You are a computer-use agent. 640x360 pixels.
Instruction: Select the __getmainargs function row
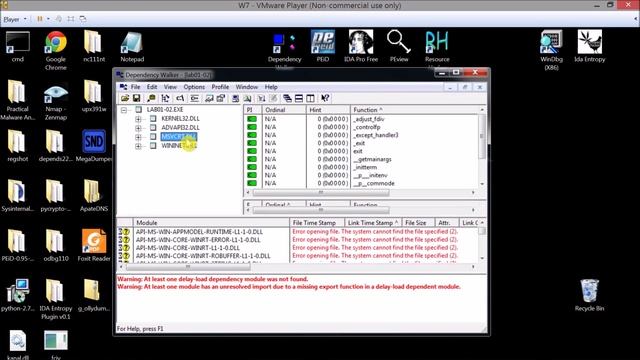tap(362, 159)
